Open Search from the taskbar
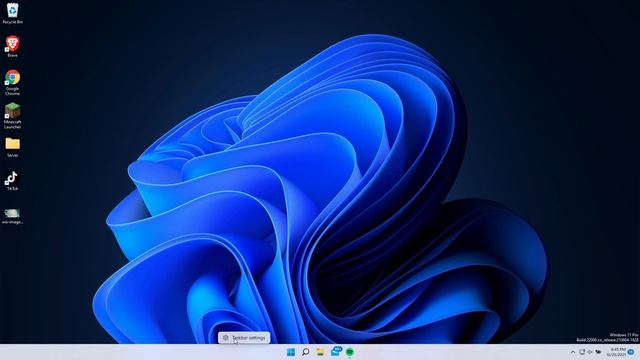The width and height of the screenshot is (640, 360). click(305, 352)
